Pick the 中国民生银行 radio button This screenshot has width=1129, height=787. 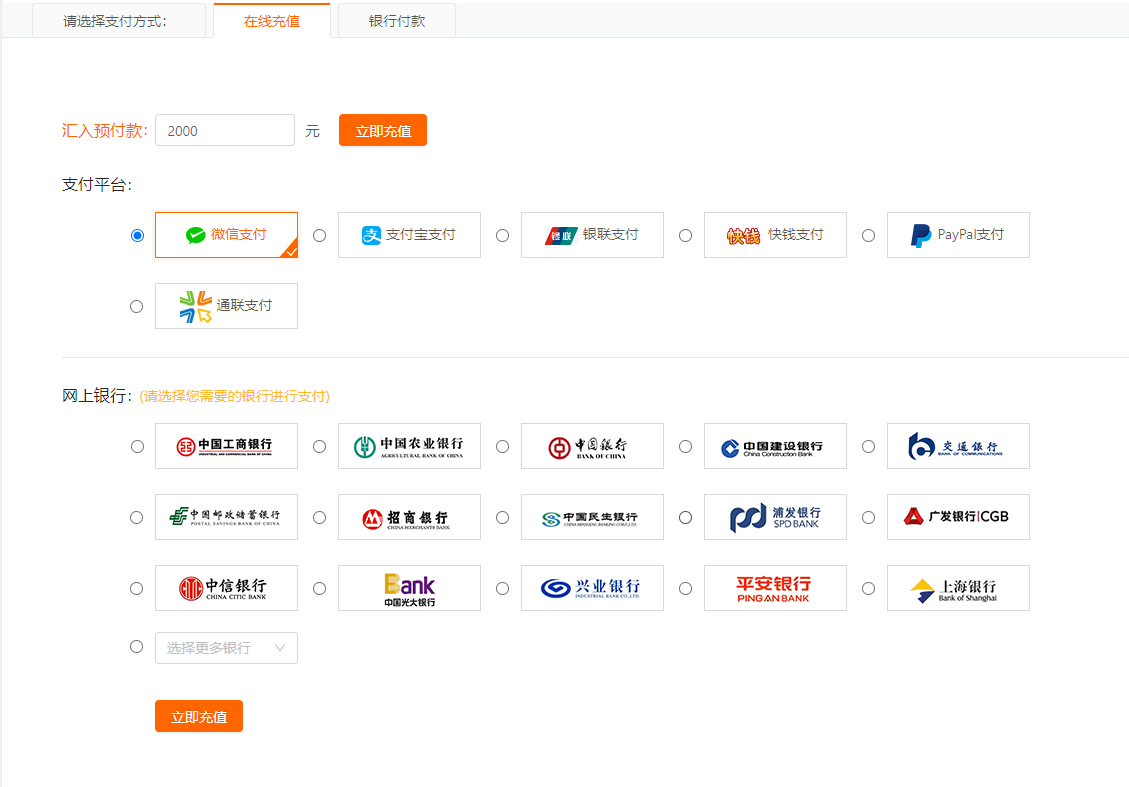pos(503,518)
